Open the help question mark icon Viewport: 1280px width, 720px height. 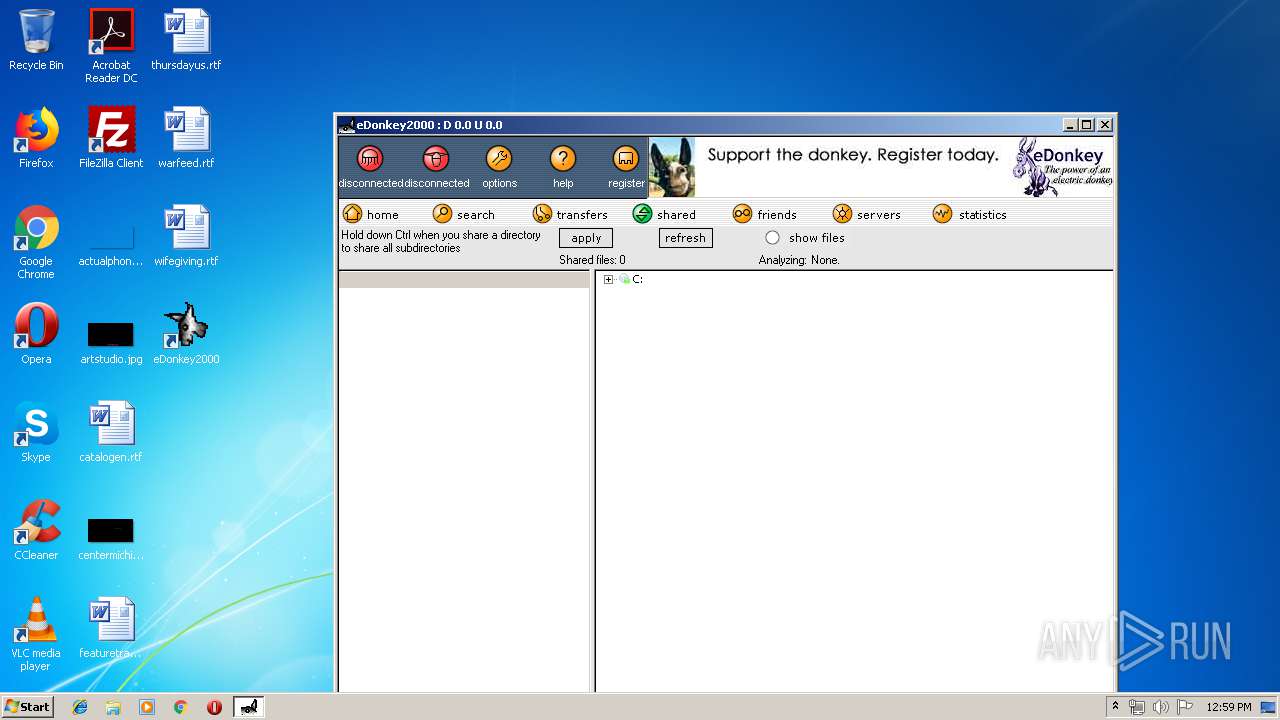[563, 159]
